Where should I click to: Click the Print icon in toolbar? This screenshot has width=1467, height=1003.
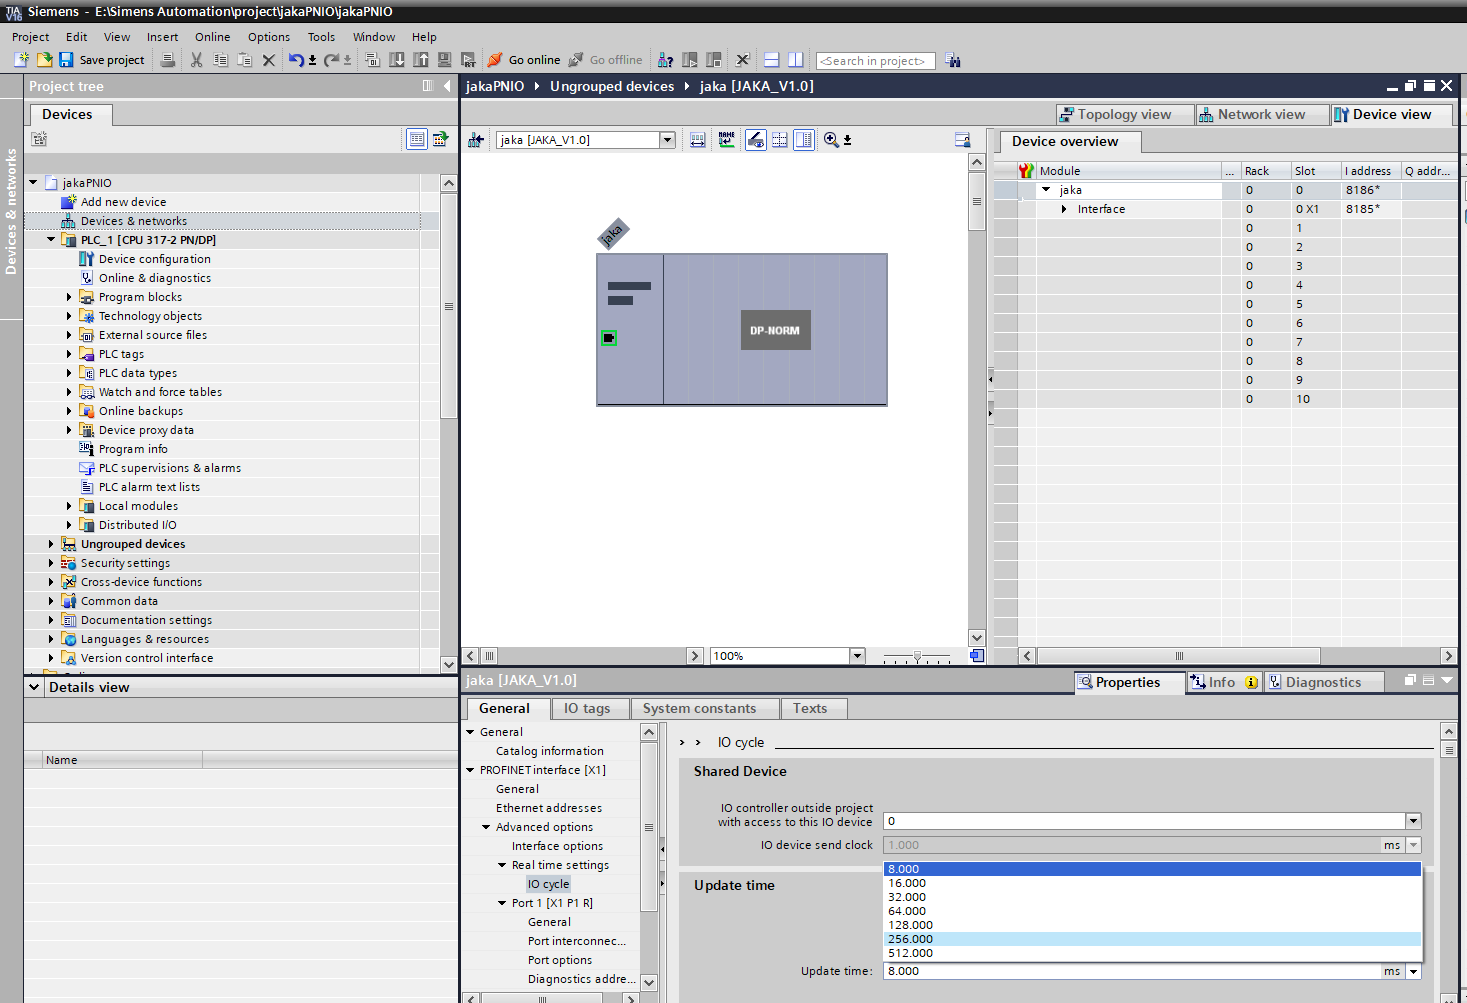click(168, 60)
